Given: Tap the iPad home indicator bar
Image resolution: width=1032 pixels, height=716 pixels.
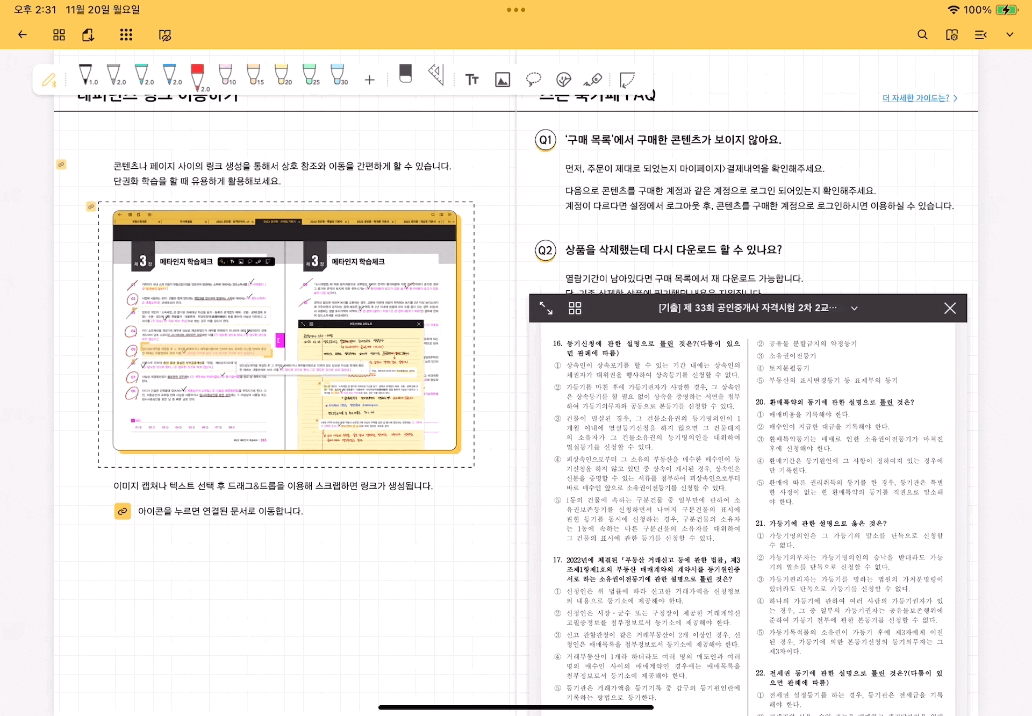Looking at the screenshot, I should [516, 707].
